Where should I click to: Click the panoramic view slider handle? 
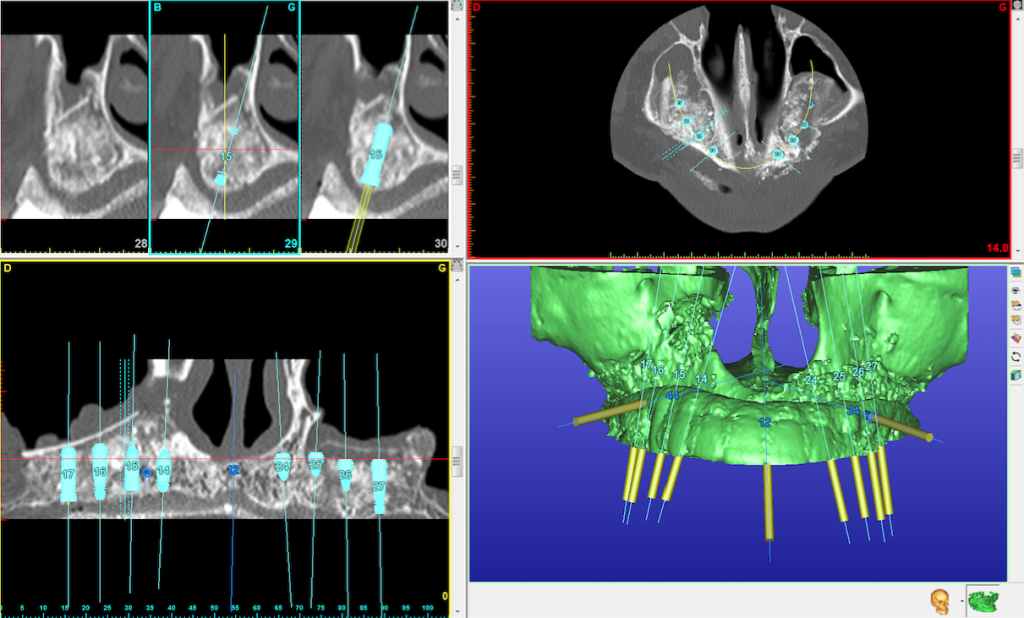(456, 461)
